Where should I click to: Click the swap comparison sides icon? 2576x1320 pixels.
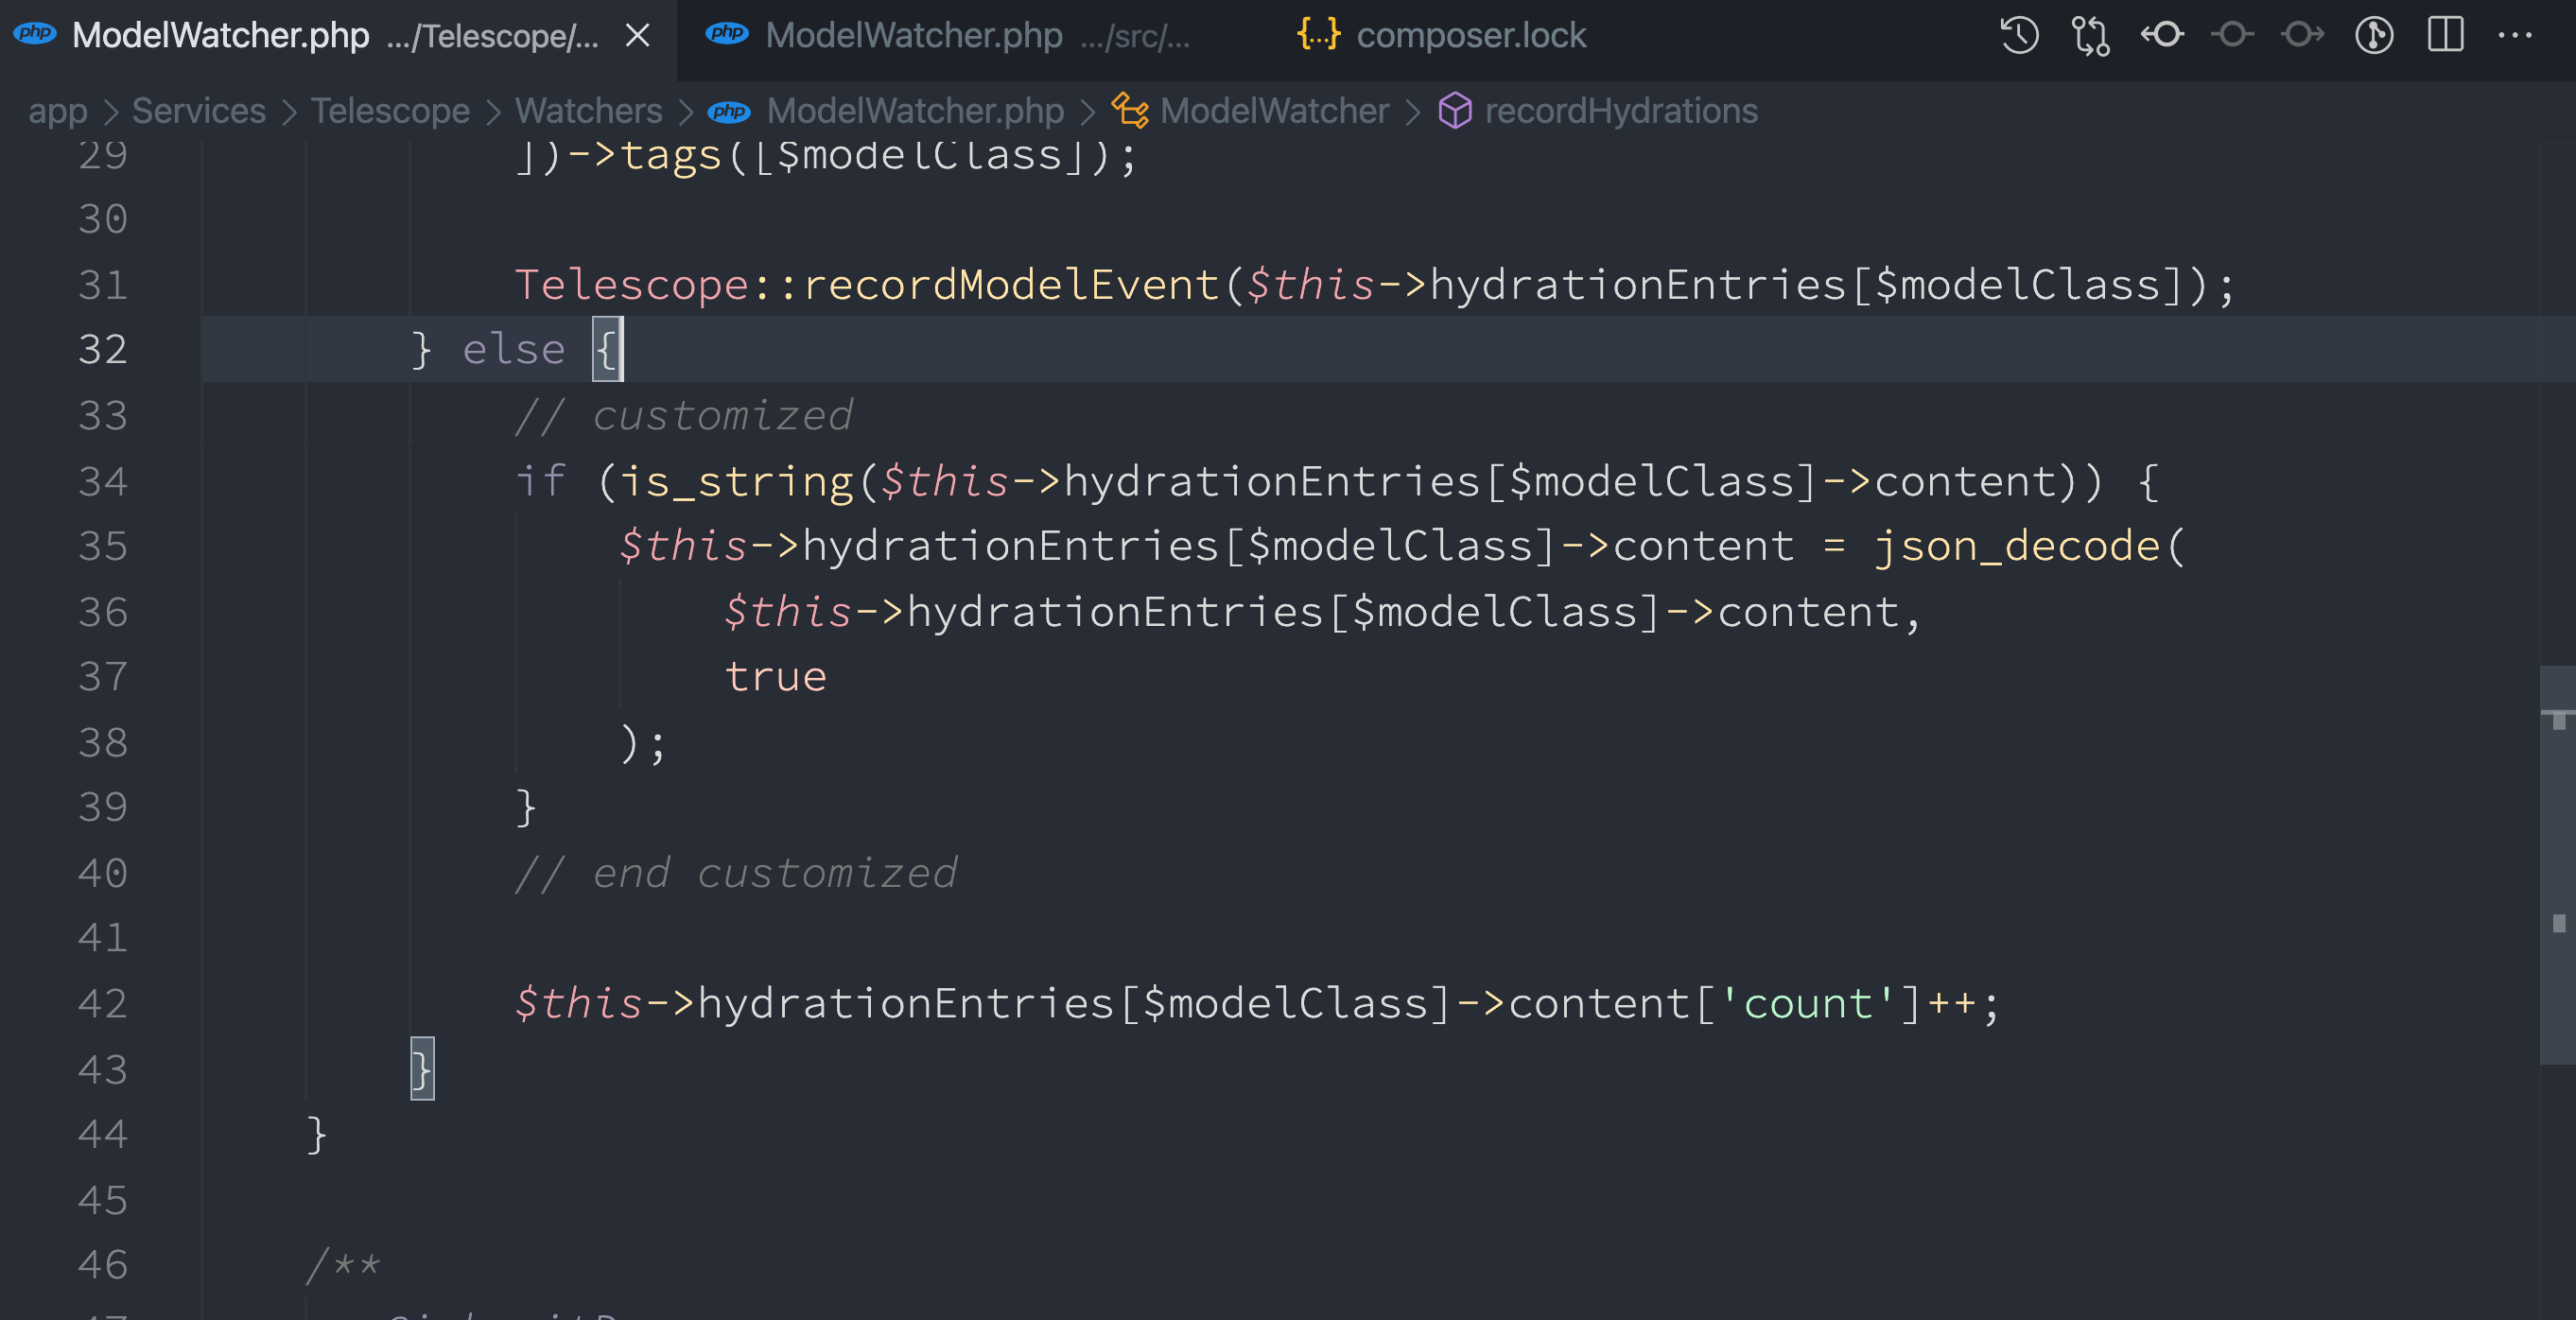click(2090, 35)
